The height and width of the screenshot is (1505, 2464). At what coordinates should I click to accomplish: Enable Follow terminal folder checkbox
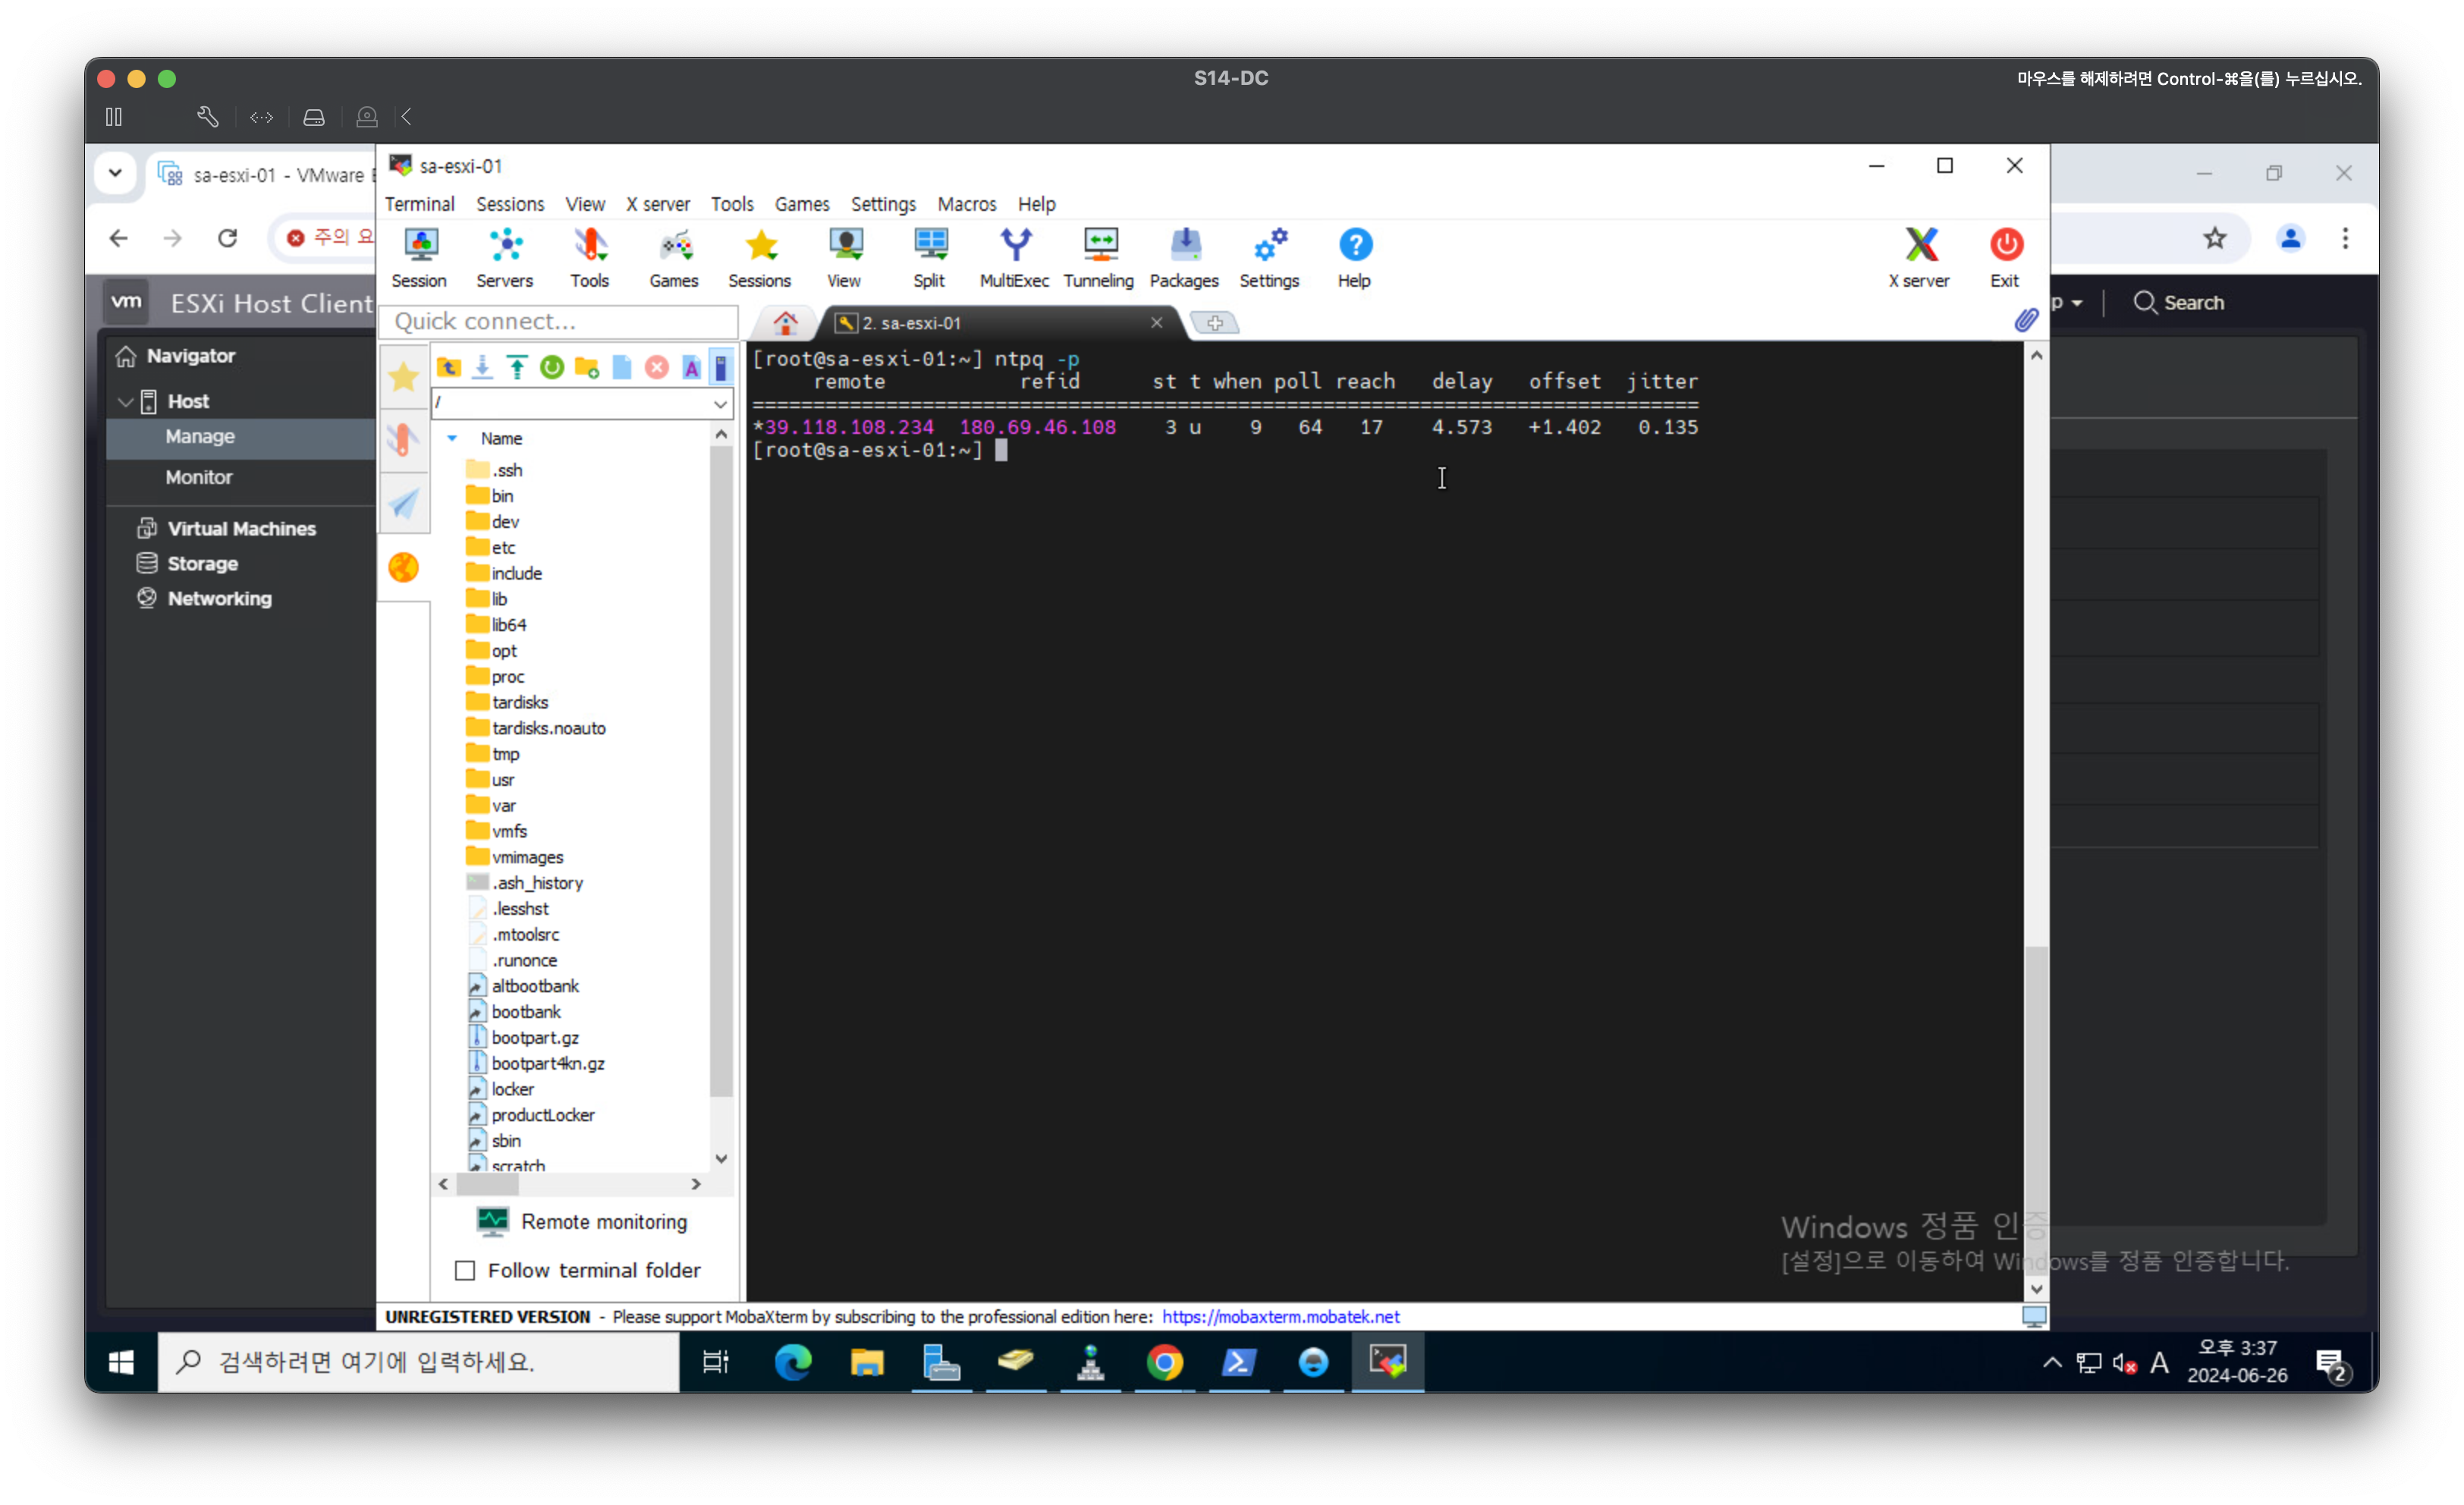point(465,1270)
